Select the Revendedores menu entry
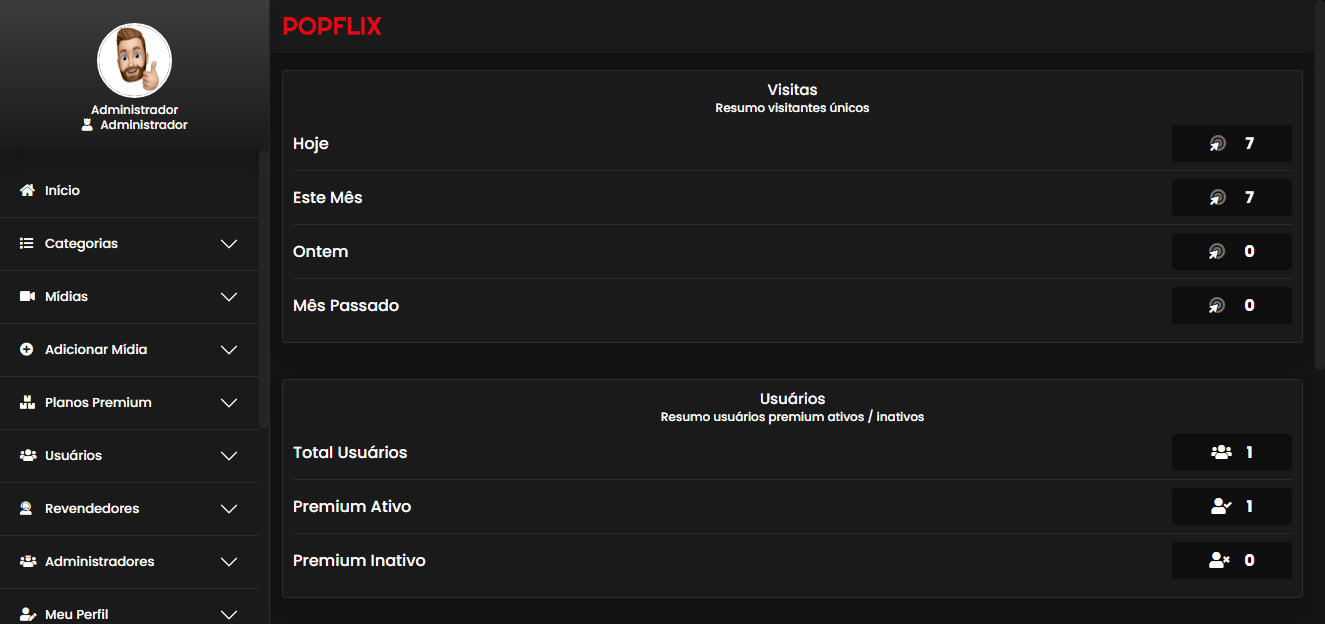This screenshot has width=1325, height=624. (x=92, y=509)
